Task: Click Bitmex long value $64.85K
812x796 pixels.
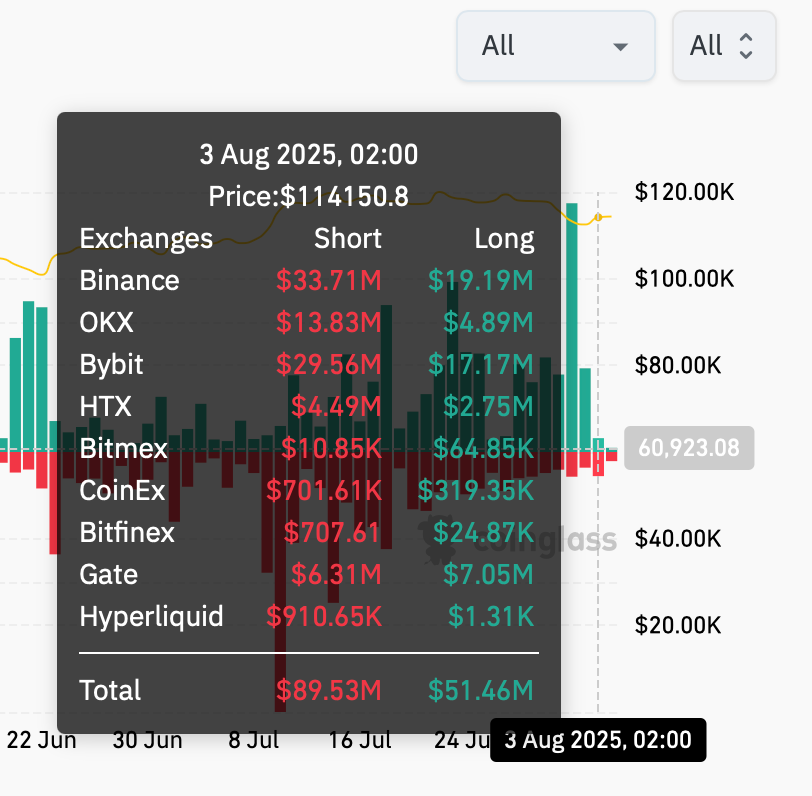Action: click(483, 448)
